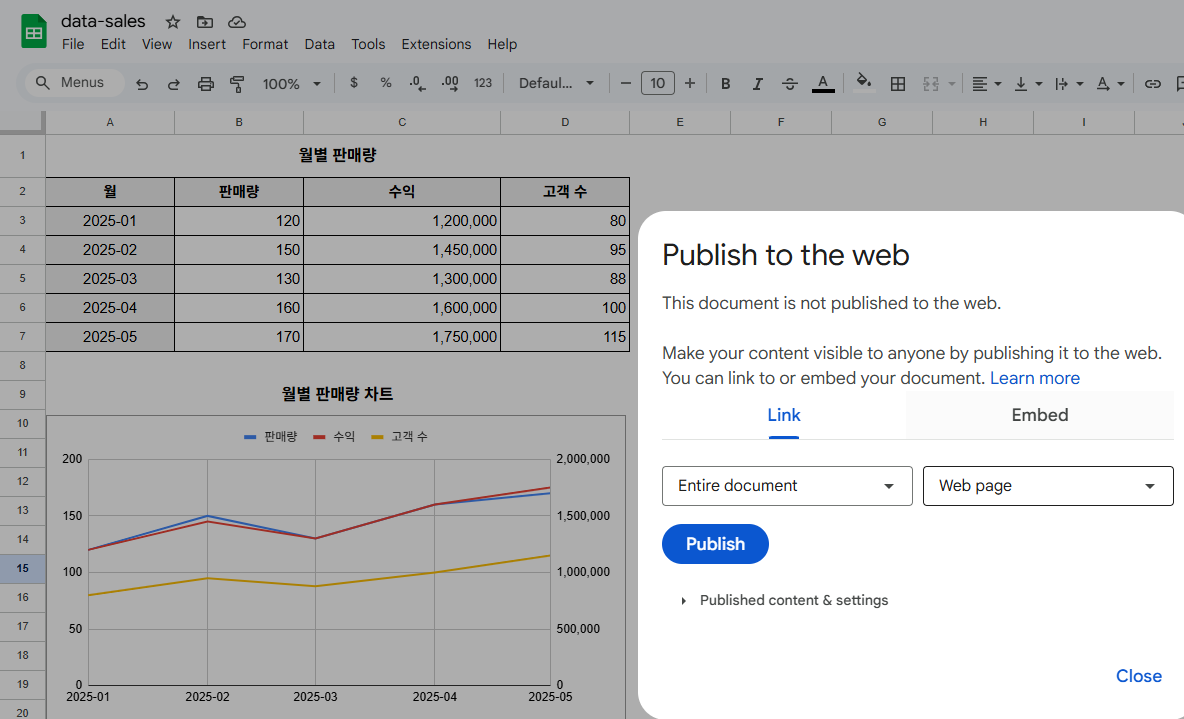Select cell with value 115

[x=565, y=337]
